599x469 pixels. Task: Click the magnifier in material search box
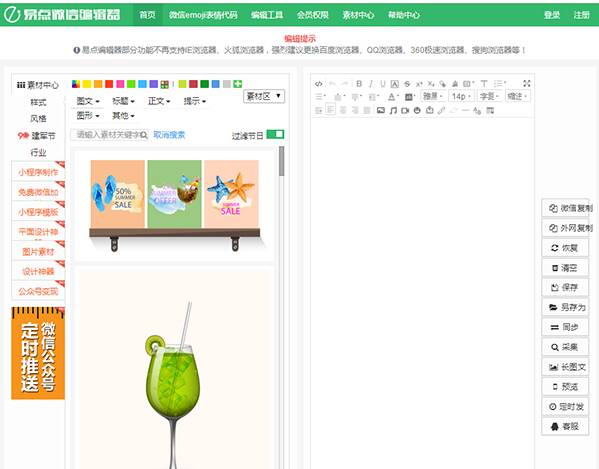[x=144, y=135]
